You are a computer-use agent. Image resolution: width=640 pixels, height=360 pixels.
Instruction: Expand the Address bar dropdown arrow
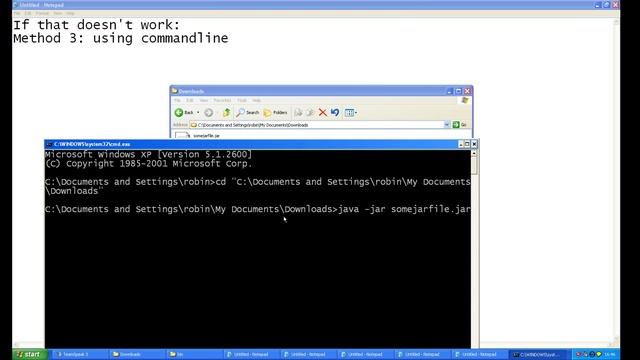pos(447,125)
